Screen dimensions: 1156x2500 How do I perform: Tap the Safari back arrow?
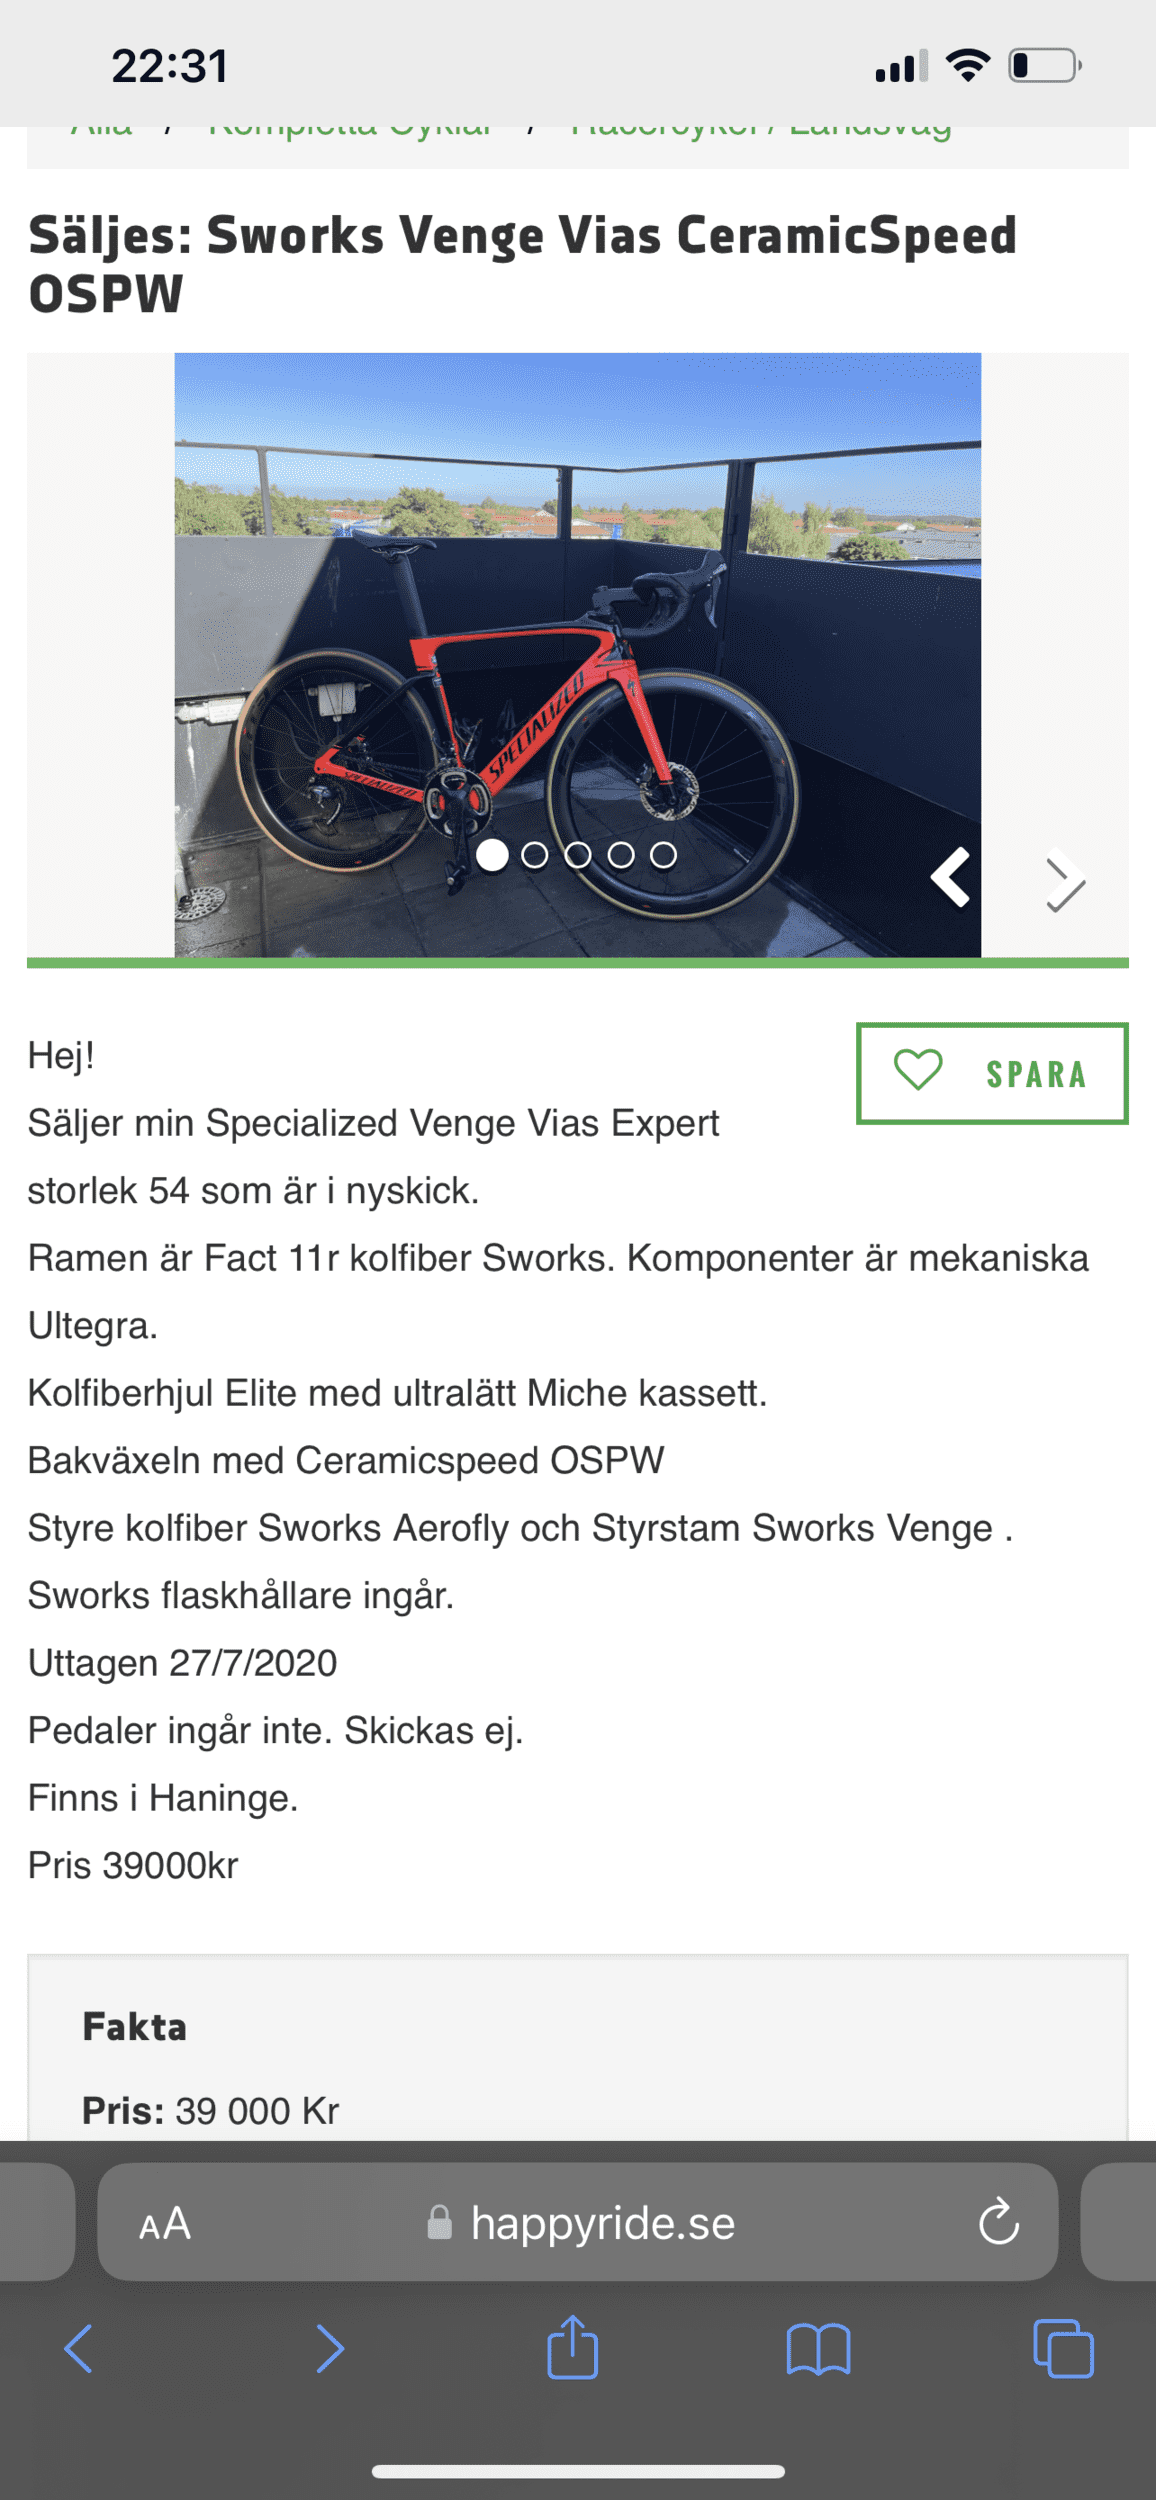point(78,2348)
